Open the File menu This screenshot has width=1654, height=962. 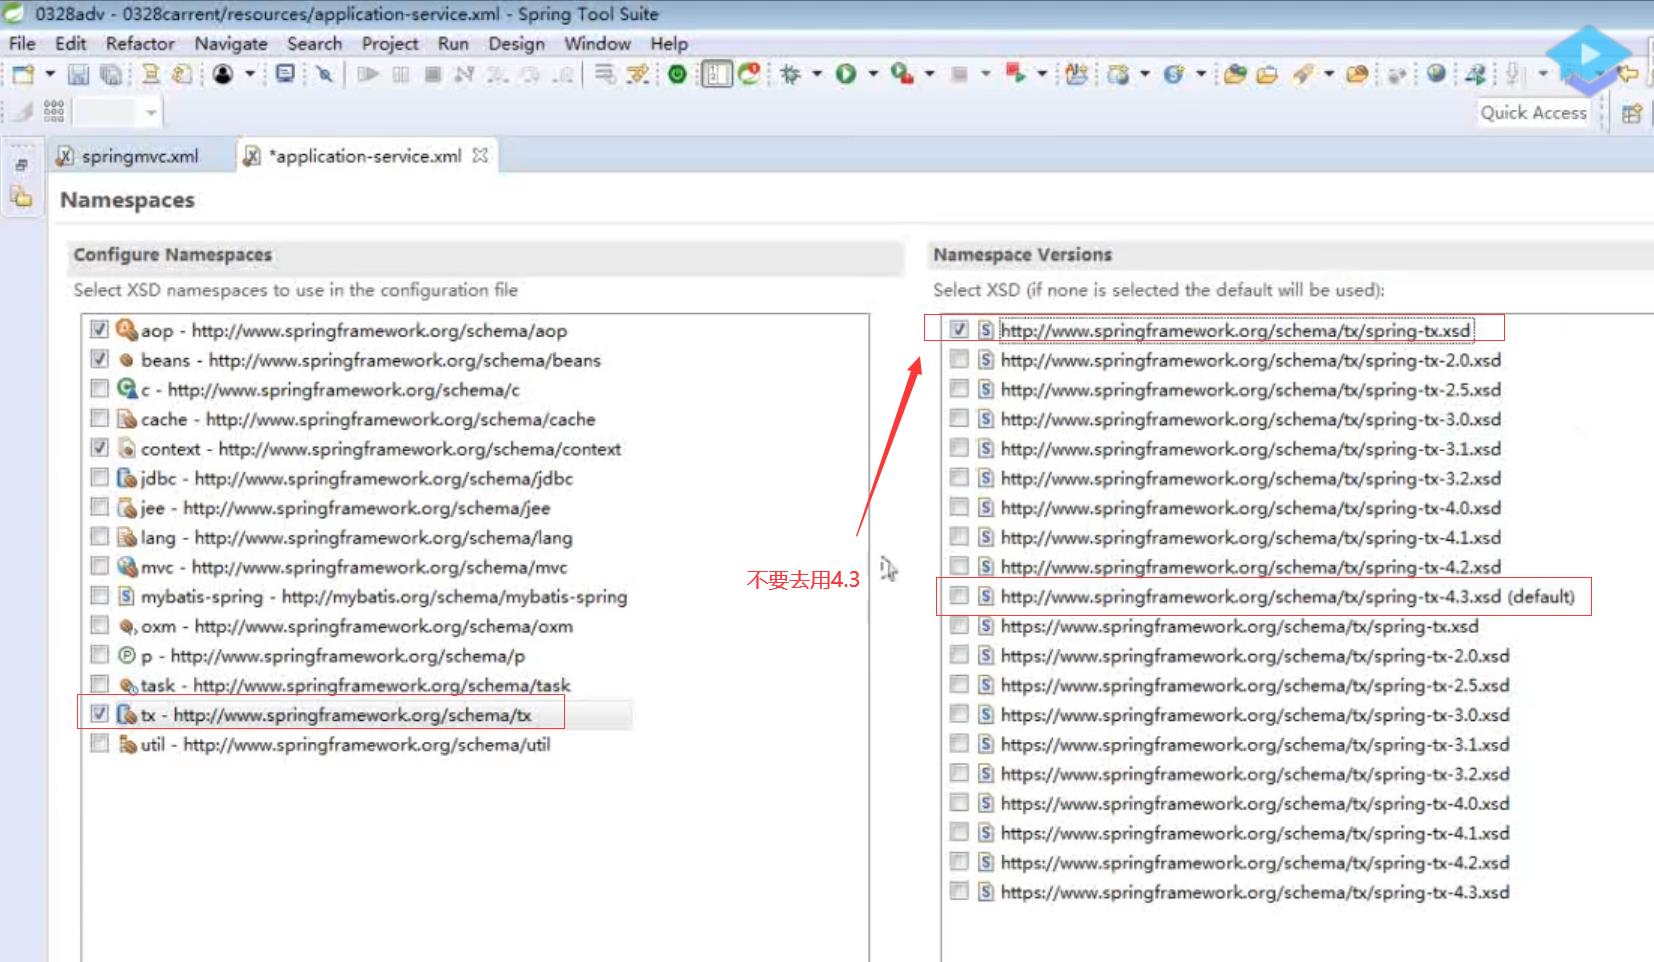point(22,44)
